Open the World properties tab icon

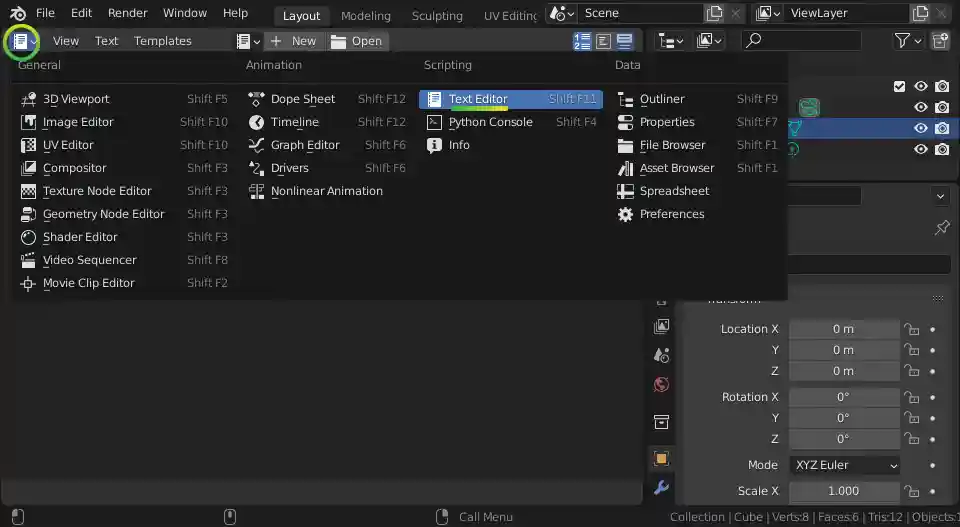coord(661,384)
